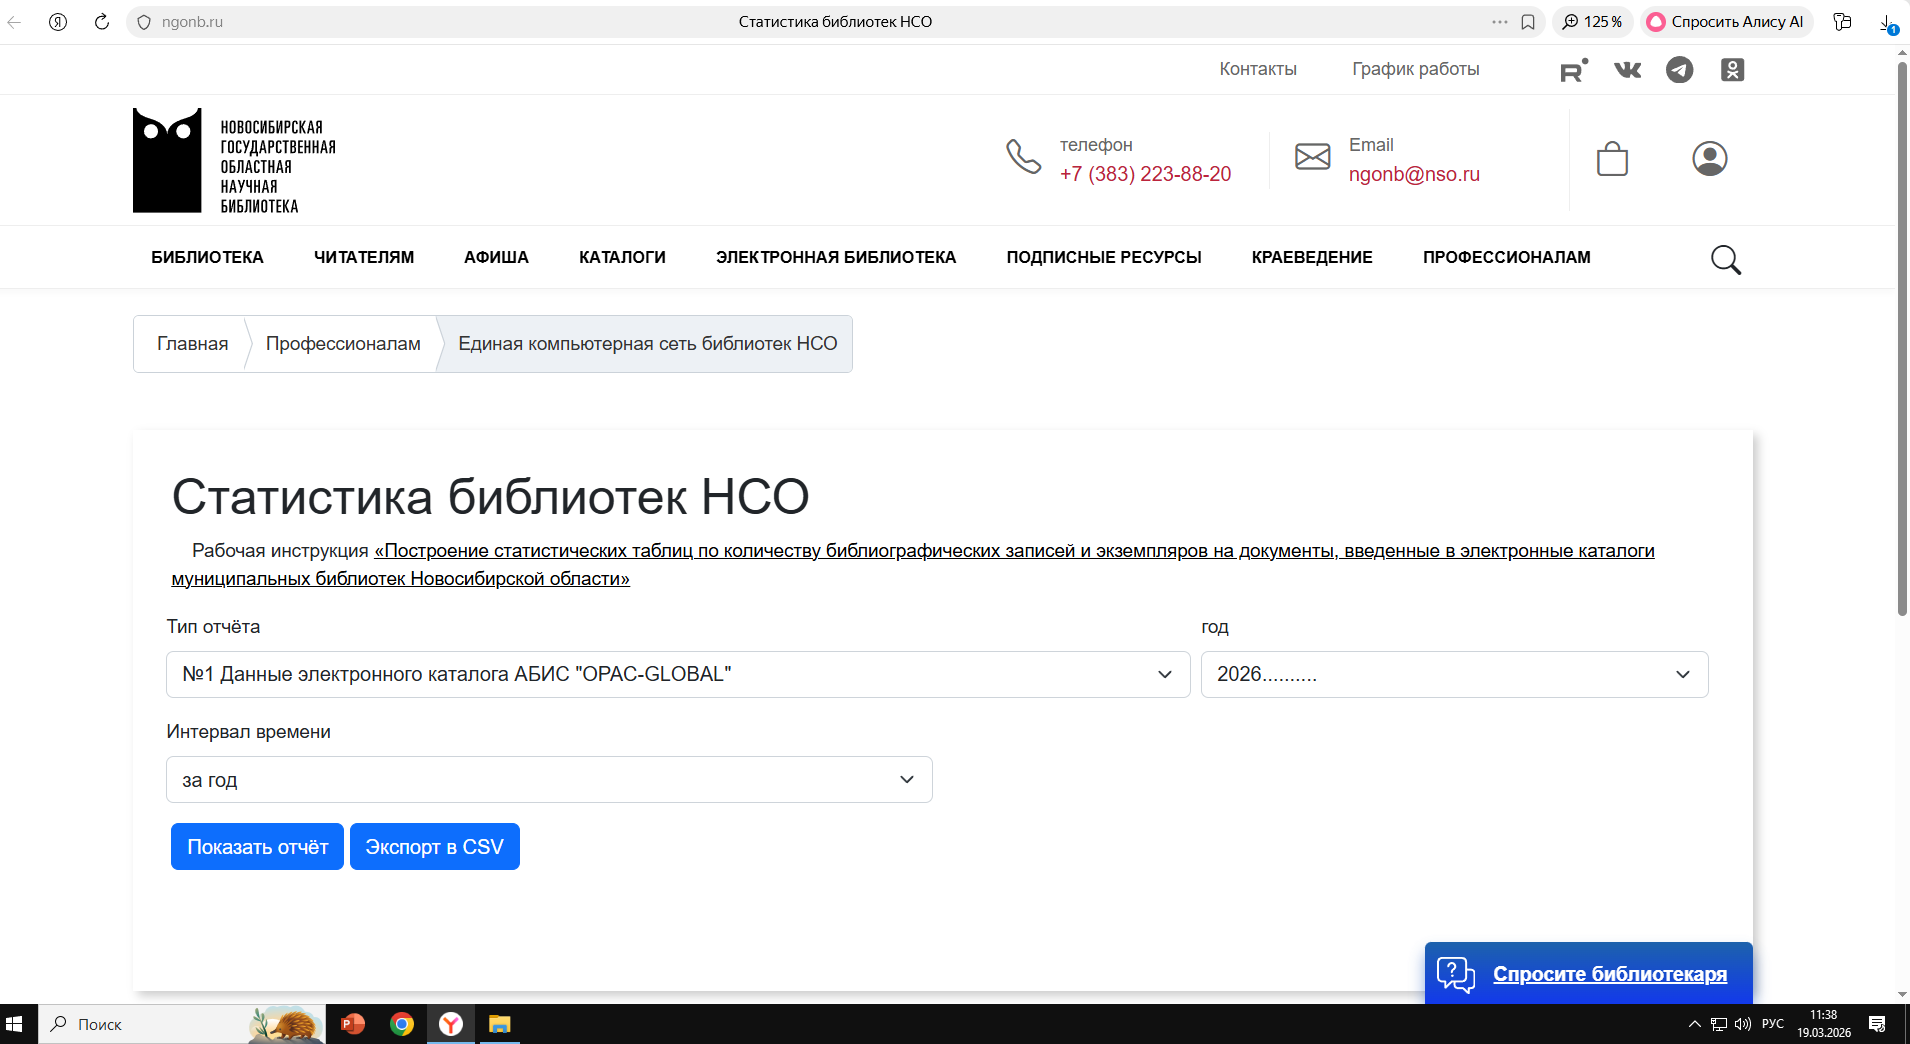Bookmark the page using address bar icon
Viewport: 1910px width, 1044px height.
coord(1528,22)
